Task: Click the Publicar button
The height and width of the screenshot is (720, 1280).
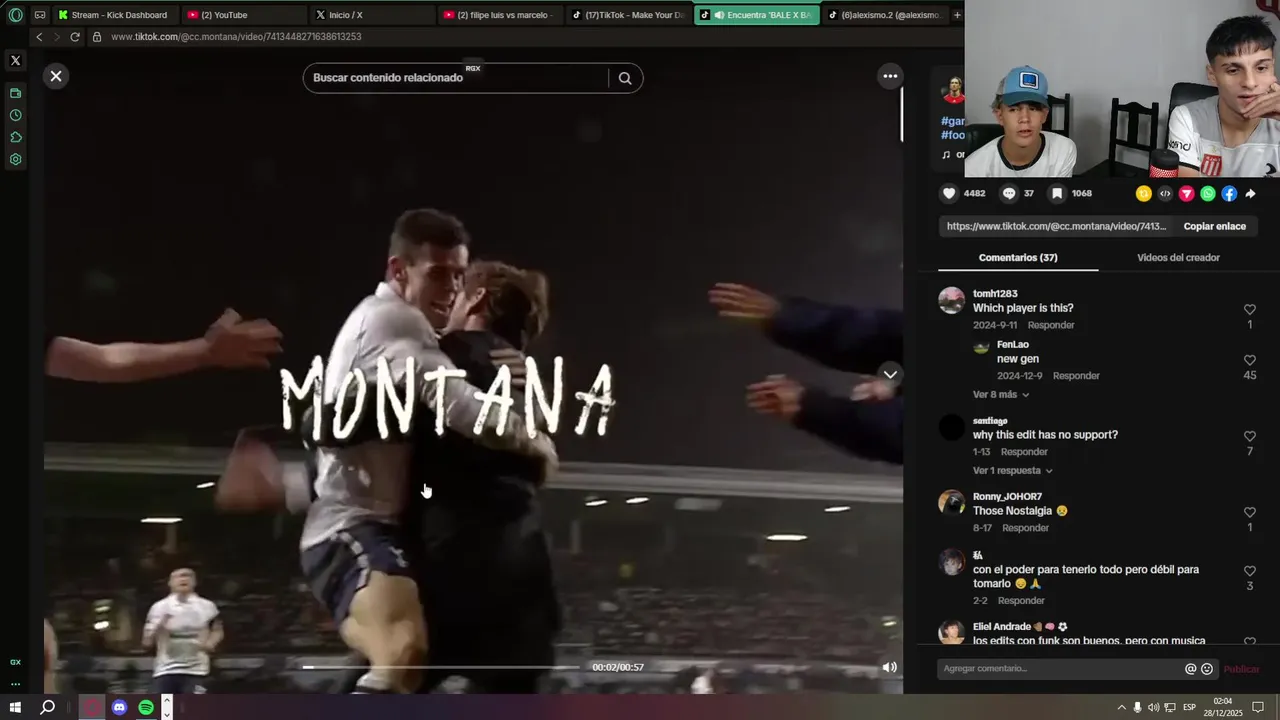Action: pyautogui.click(x=1241, y=669)
